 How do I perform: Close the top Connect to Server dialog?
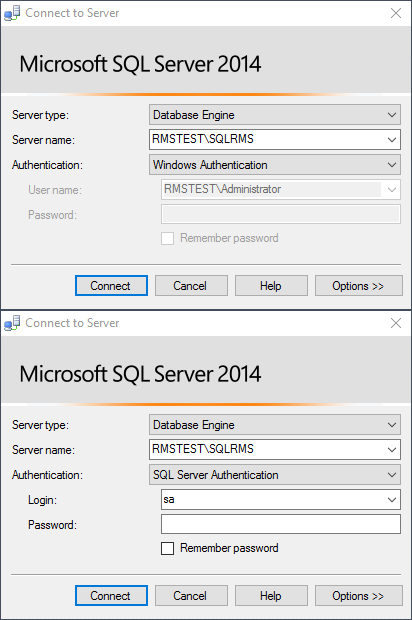396,13
